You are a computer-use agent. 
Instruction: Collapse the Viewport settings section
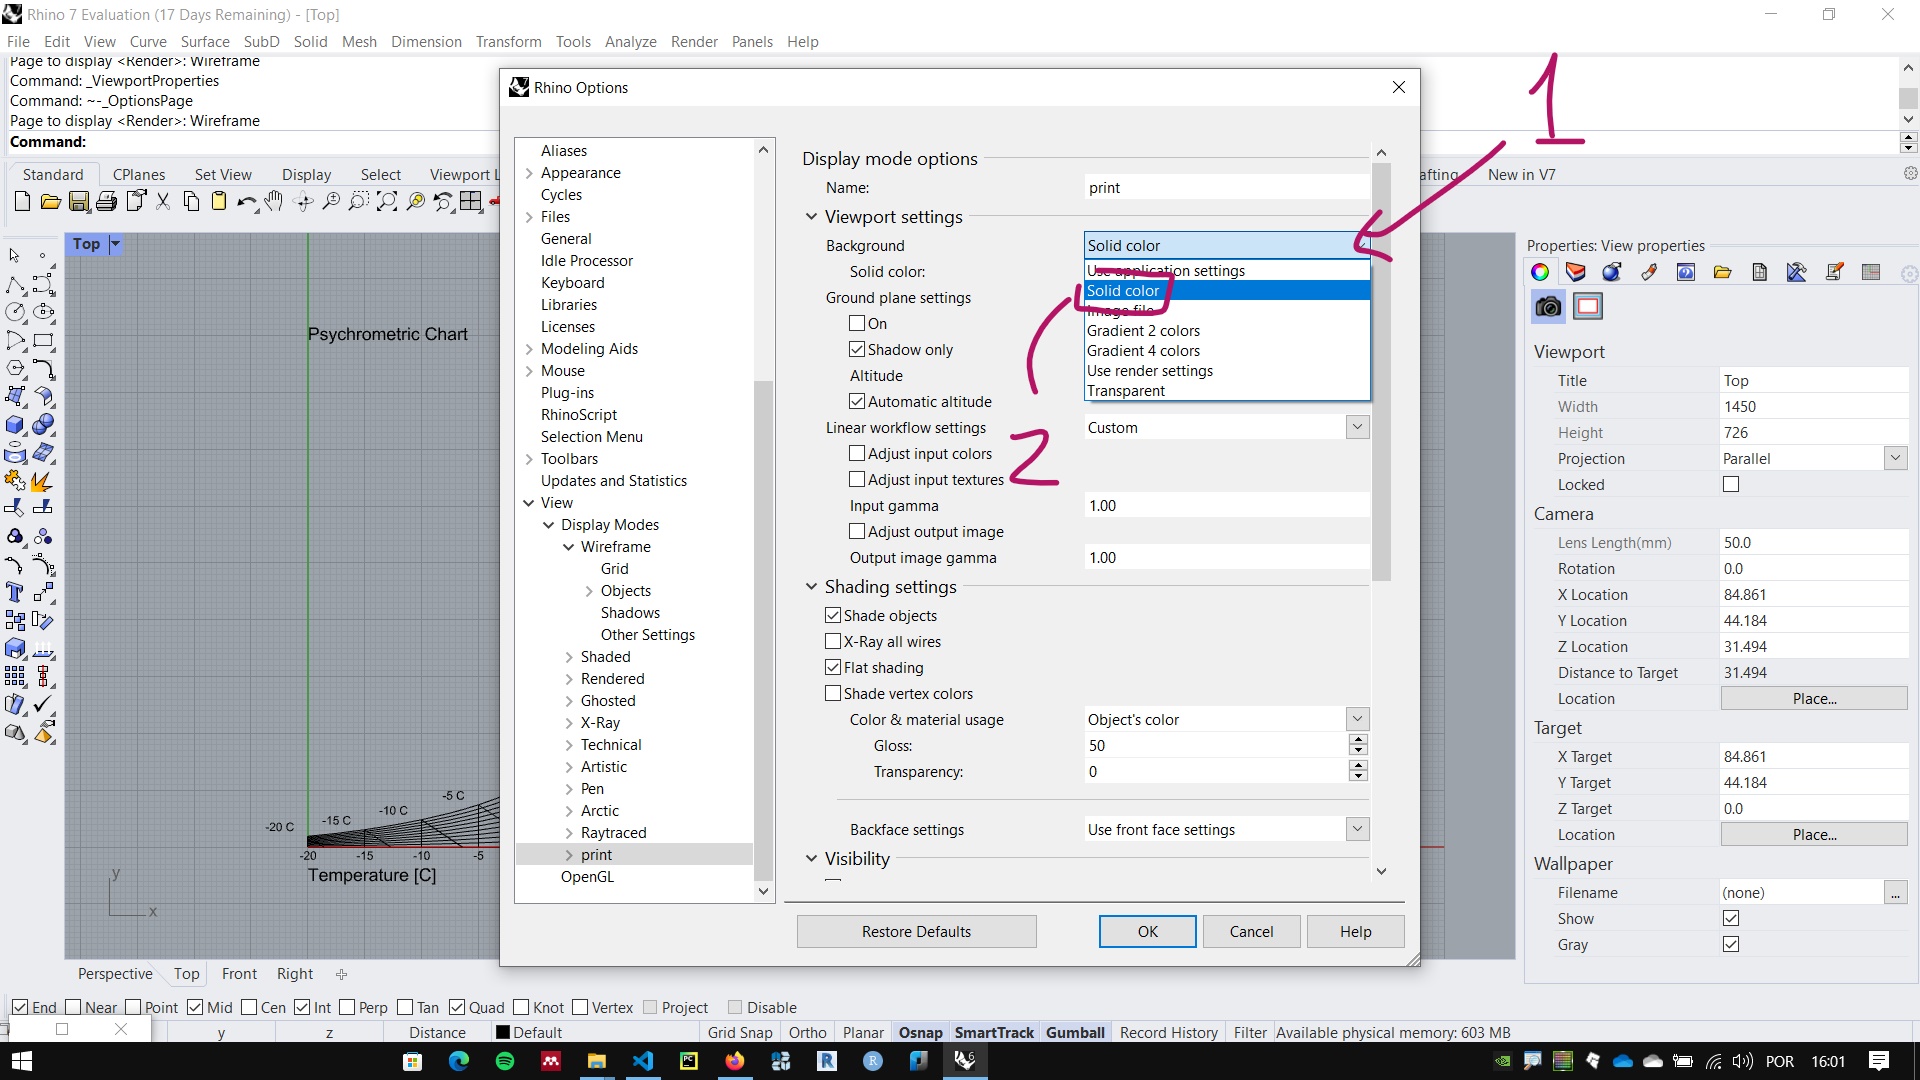pyautogui.click(x=811, y=217)
